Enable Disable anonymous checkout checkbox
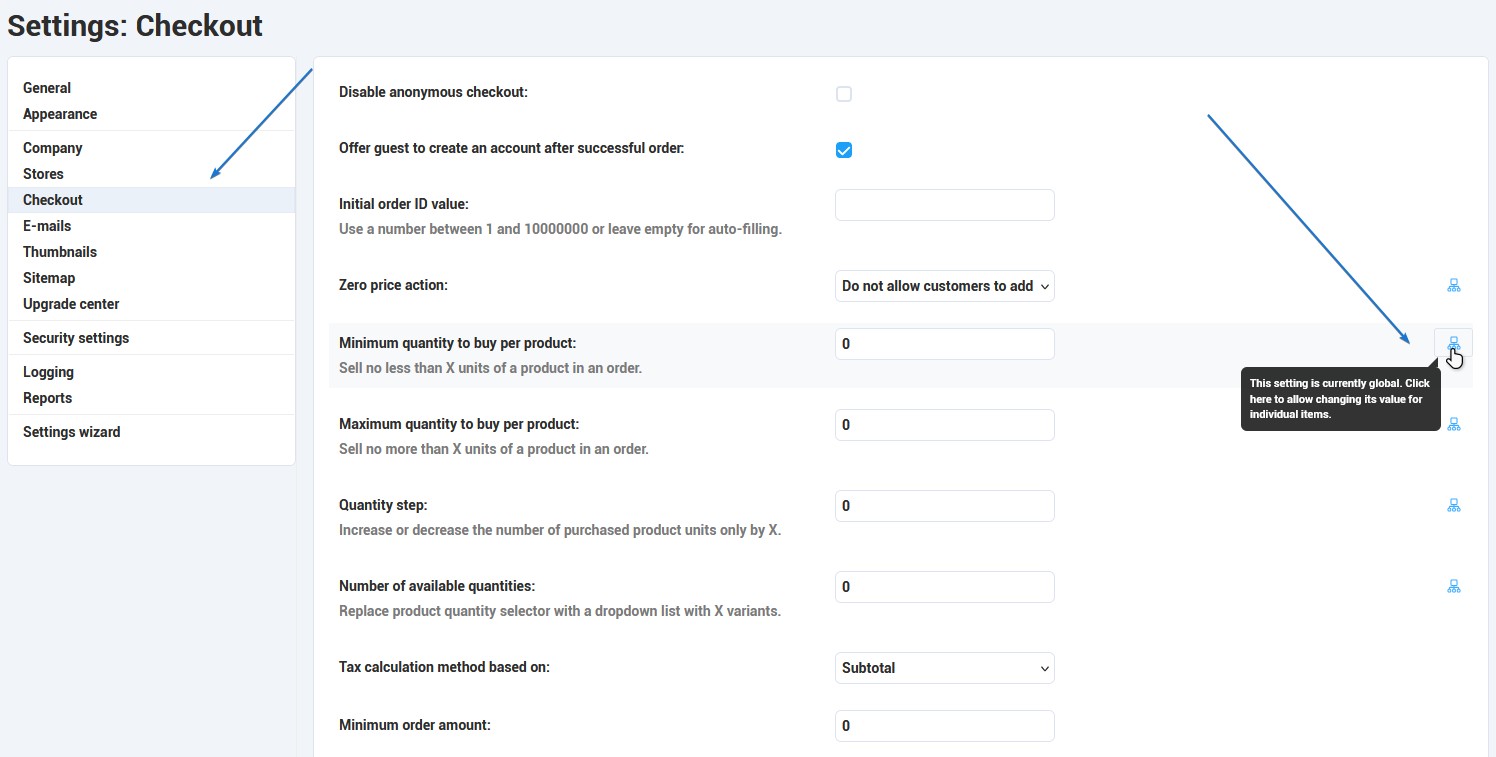The height and width of the screenshot is (757, 1496). (844, 94)
